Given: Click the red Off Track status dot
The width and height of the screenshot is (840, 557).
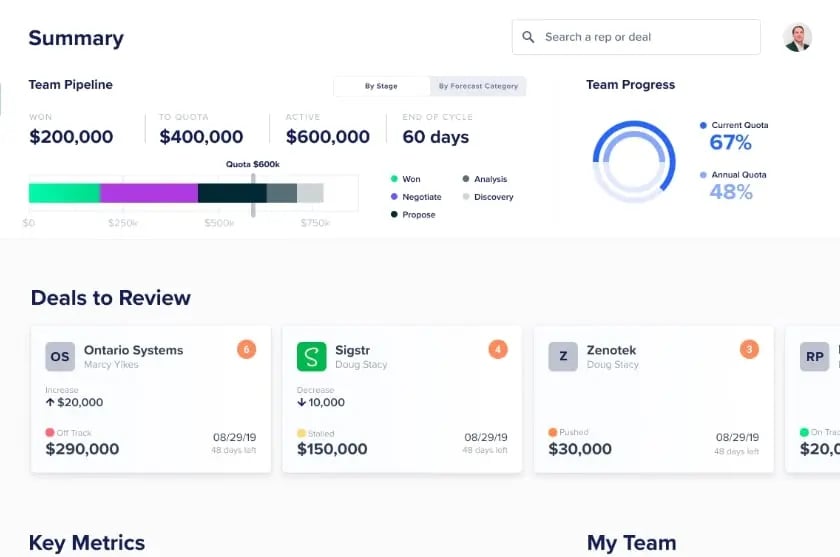Looking at the screenshot, I should tap(50, 432).
